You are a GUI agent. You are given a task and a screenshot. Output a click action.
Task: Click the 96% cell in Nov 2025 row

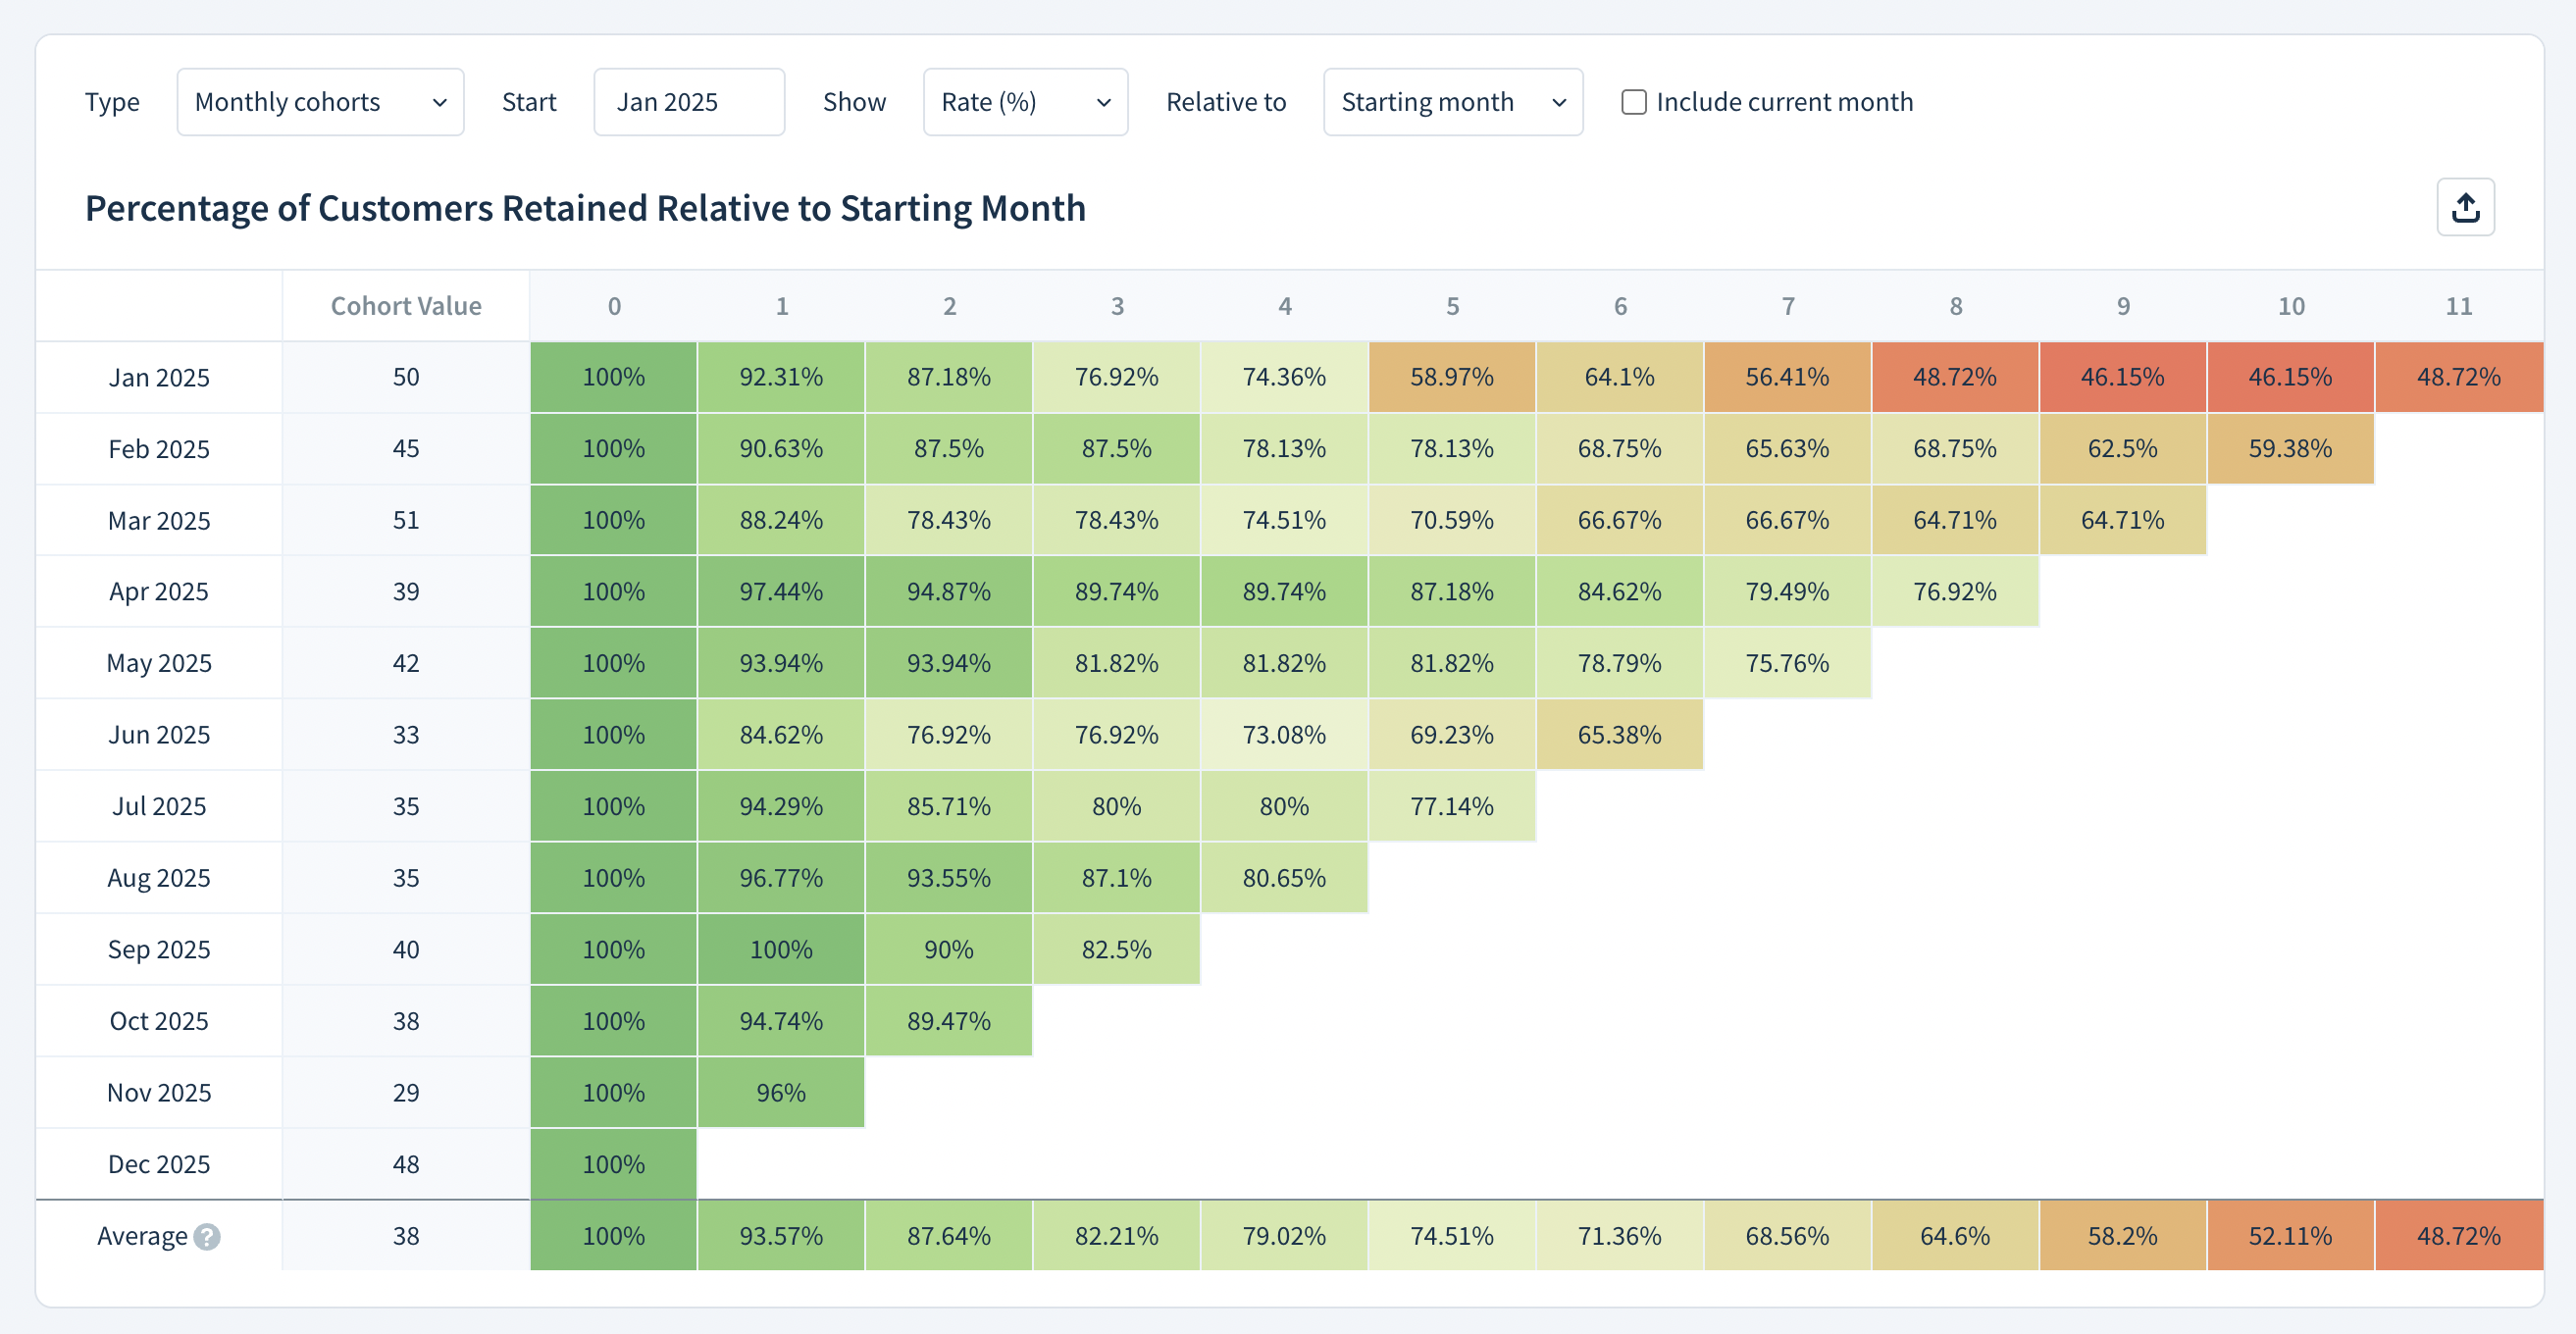[781, 1092]
